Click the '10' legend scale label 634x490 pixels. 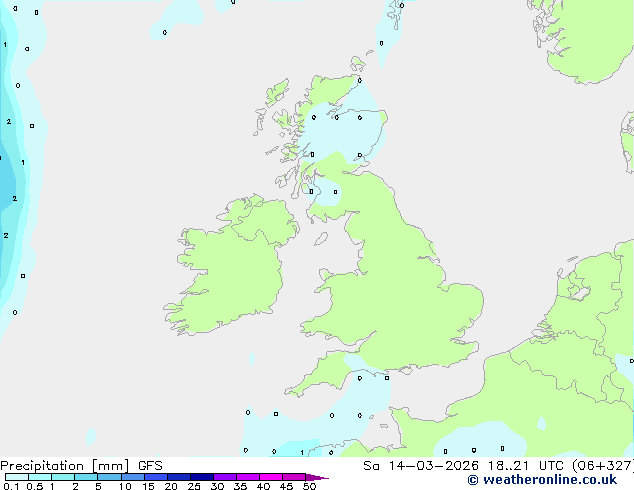[125, 486]
